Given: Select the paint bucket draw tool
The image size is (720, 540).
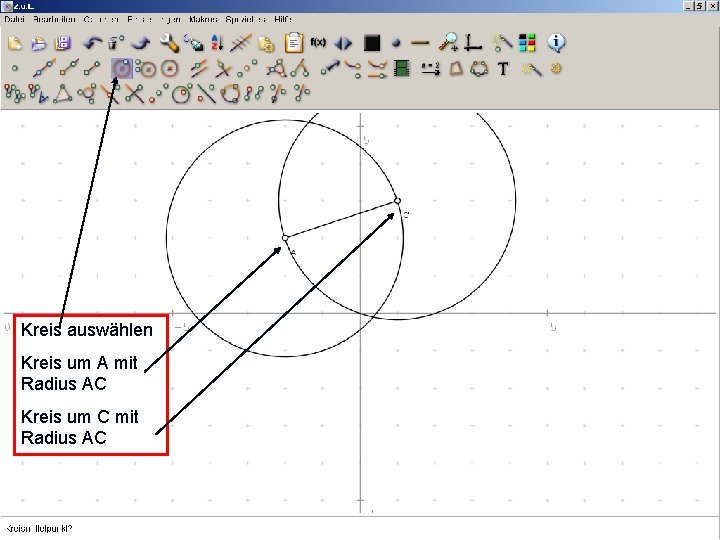Looking at the screenshot, I should coord(194,43).
